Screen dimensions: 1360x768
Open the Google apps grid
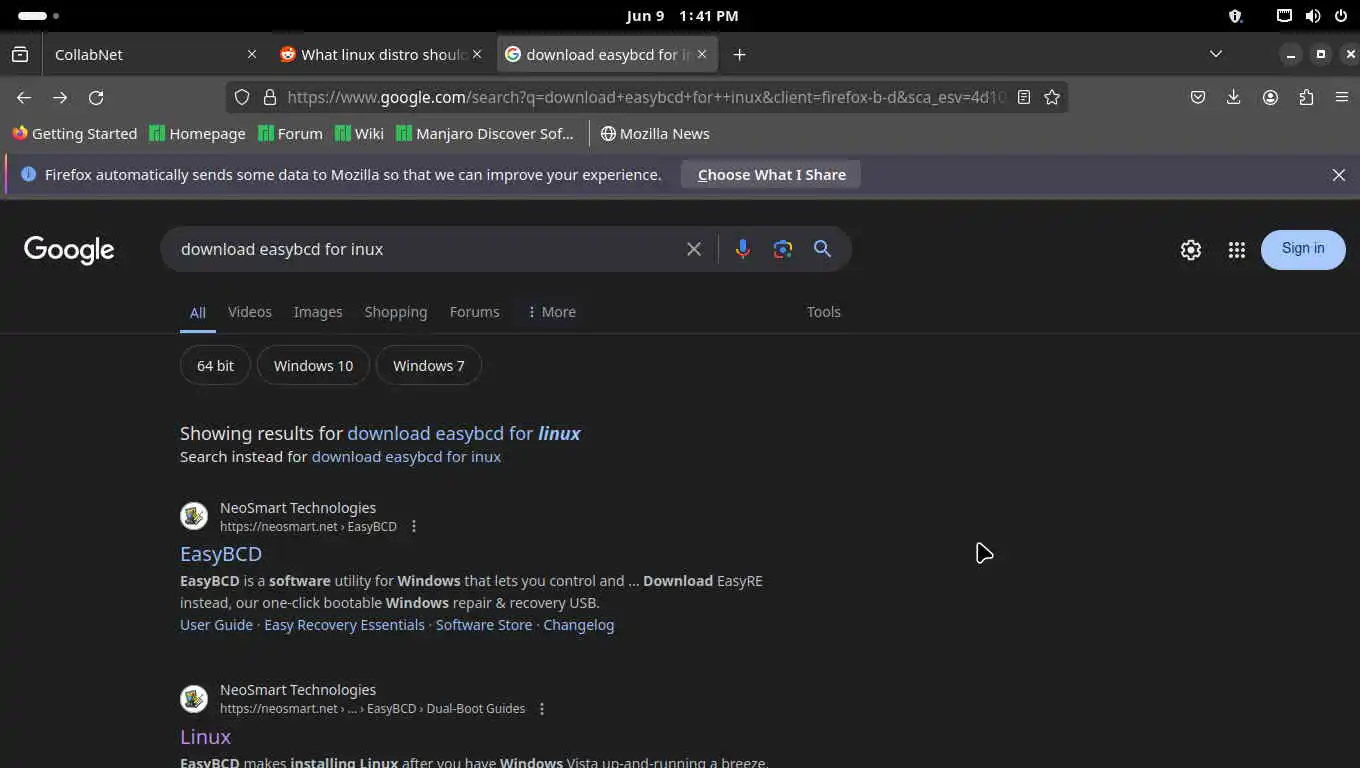point(1237,250)
